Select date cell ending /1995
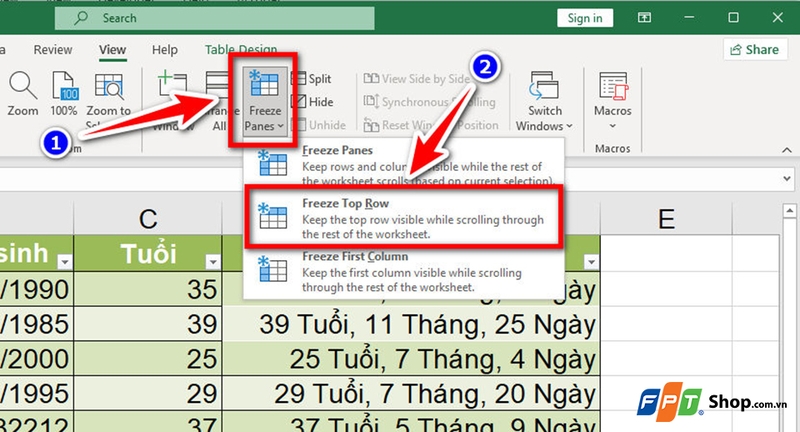Screen dimensions: 800x432 click(36, 393)
